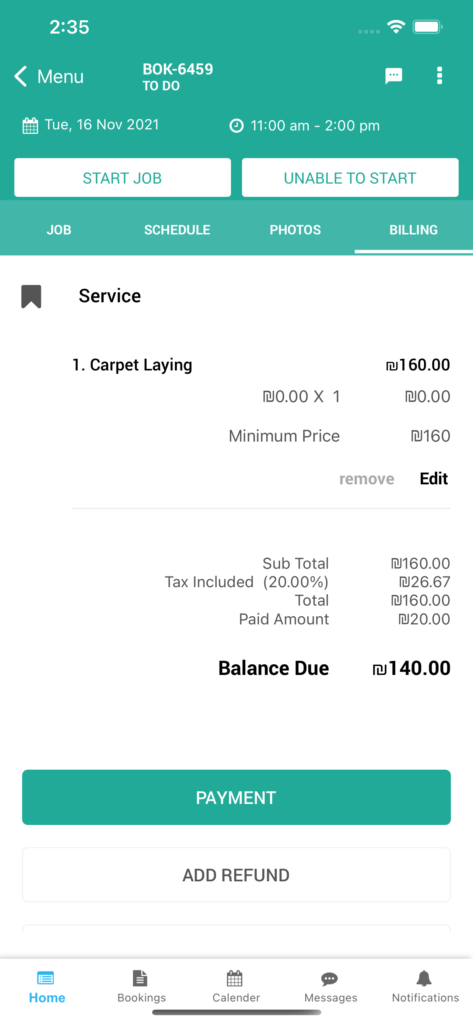Tap the calendar icon beside the date
The height and width of the screenshot is (1024, 473).
30,125
